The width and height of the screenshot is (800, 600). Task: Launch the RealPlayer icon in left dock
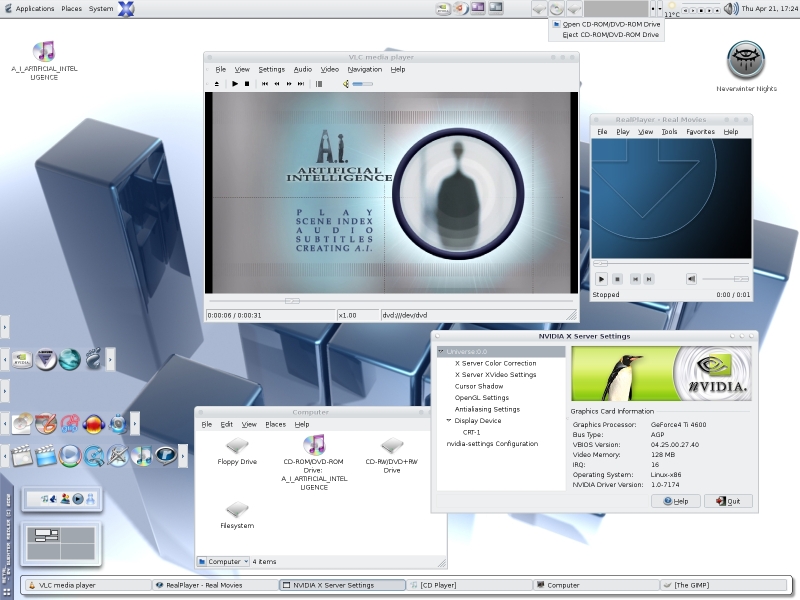click(x=166, y=456)
